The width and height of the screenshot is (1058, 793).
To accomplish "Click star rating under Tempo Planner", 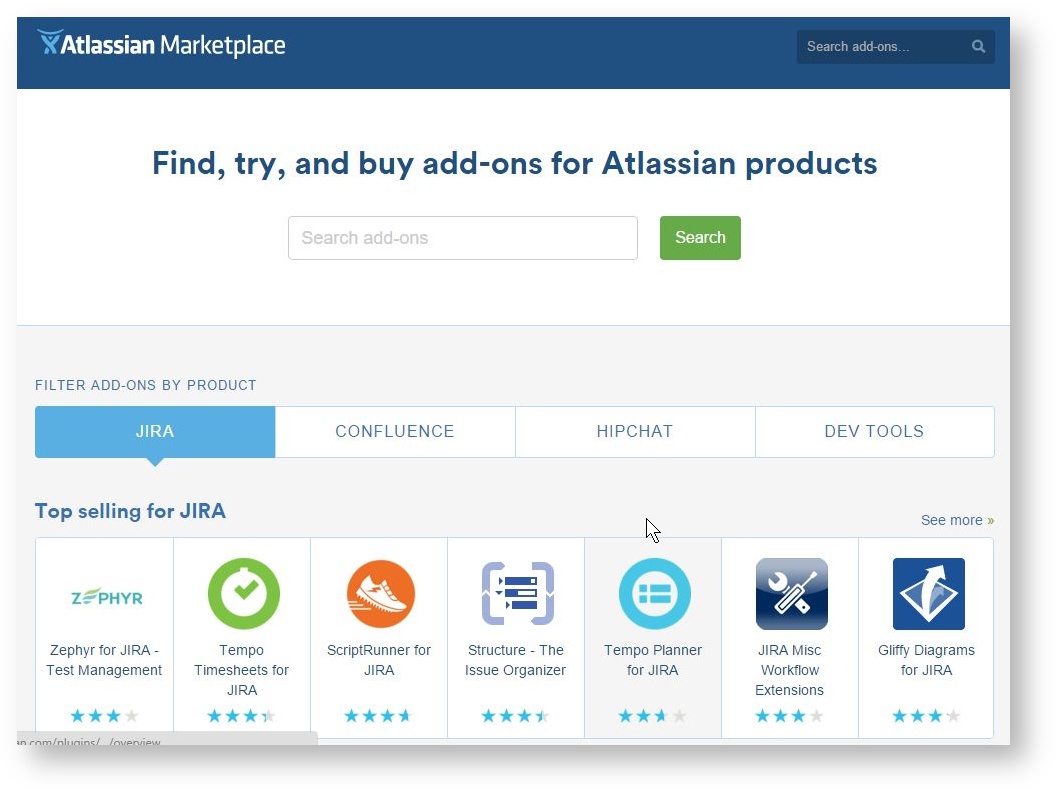I will click(652, 715).
